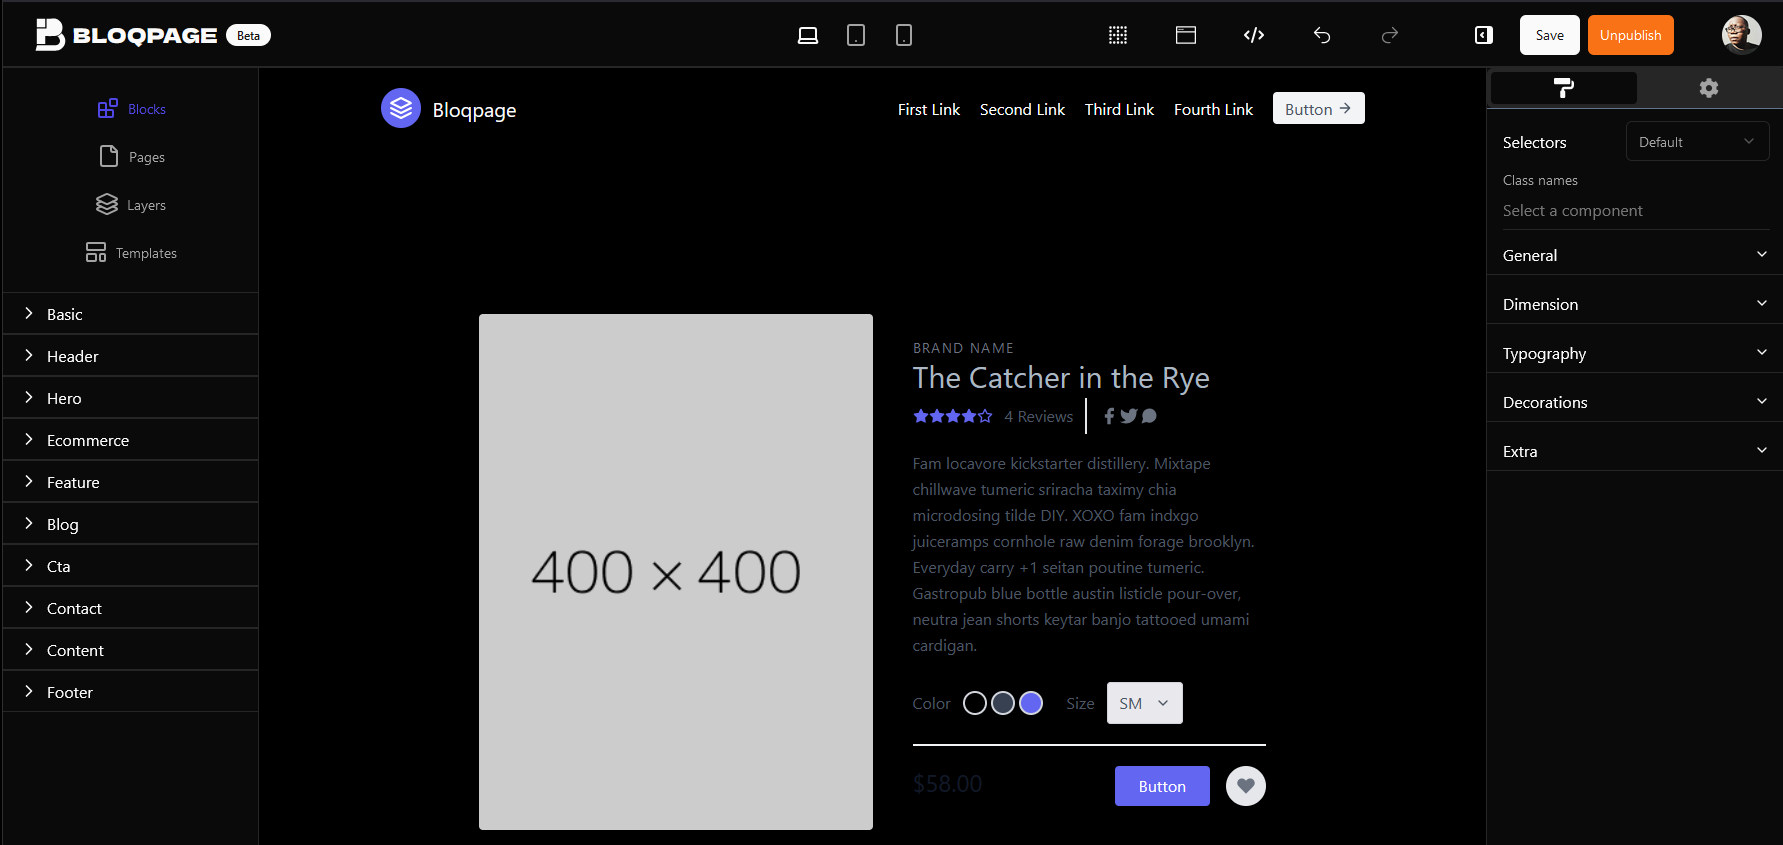Click the Bloqpage top-left logo
This screenshot has height=845, width=1783.
pos(126,35)
